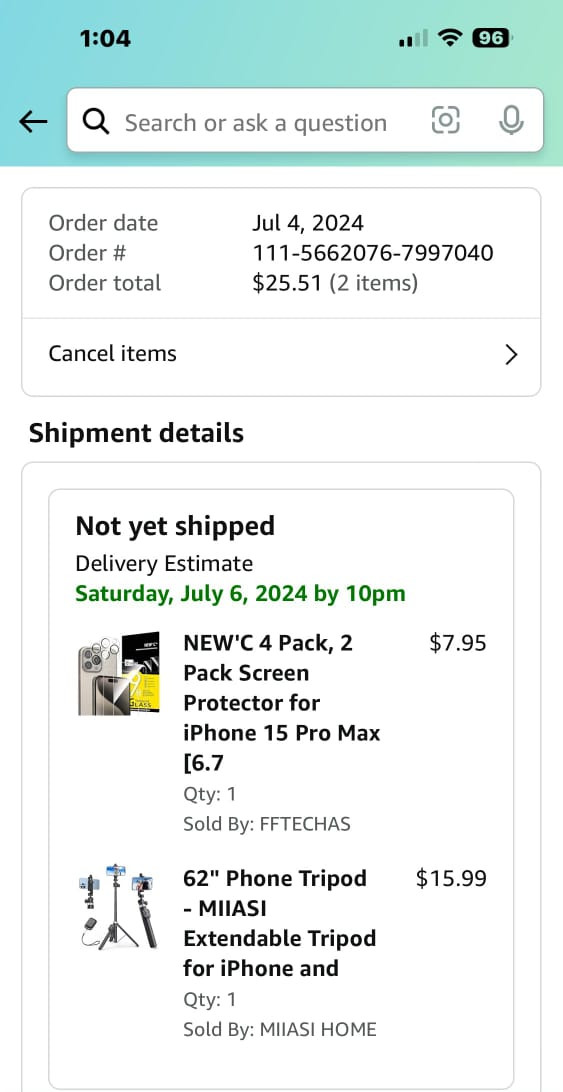Image resolution: width=563 pixels, height=1092 pixels.
Task: Tap the order number 111-5662076-7997040
Action: pyautogui.click(x=373, y=253)
